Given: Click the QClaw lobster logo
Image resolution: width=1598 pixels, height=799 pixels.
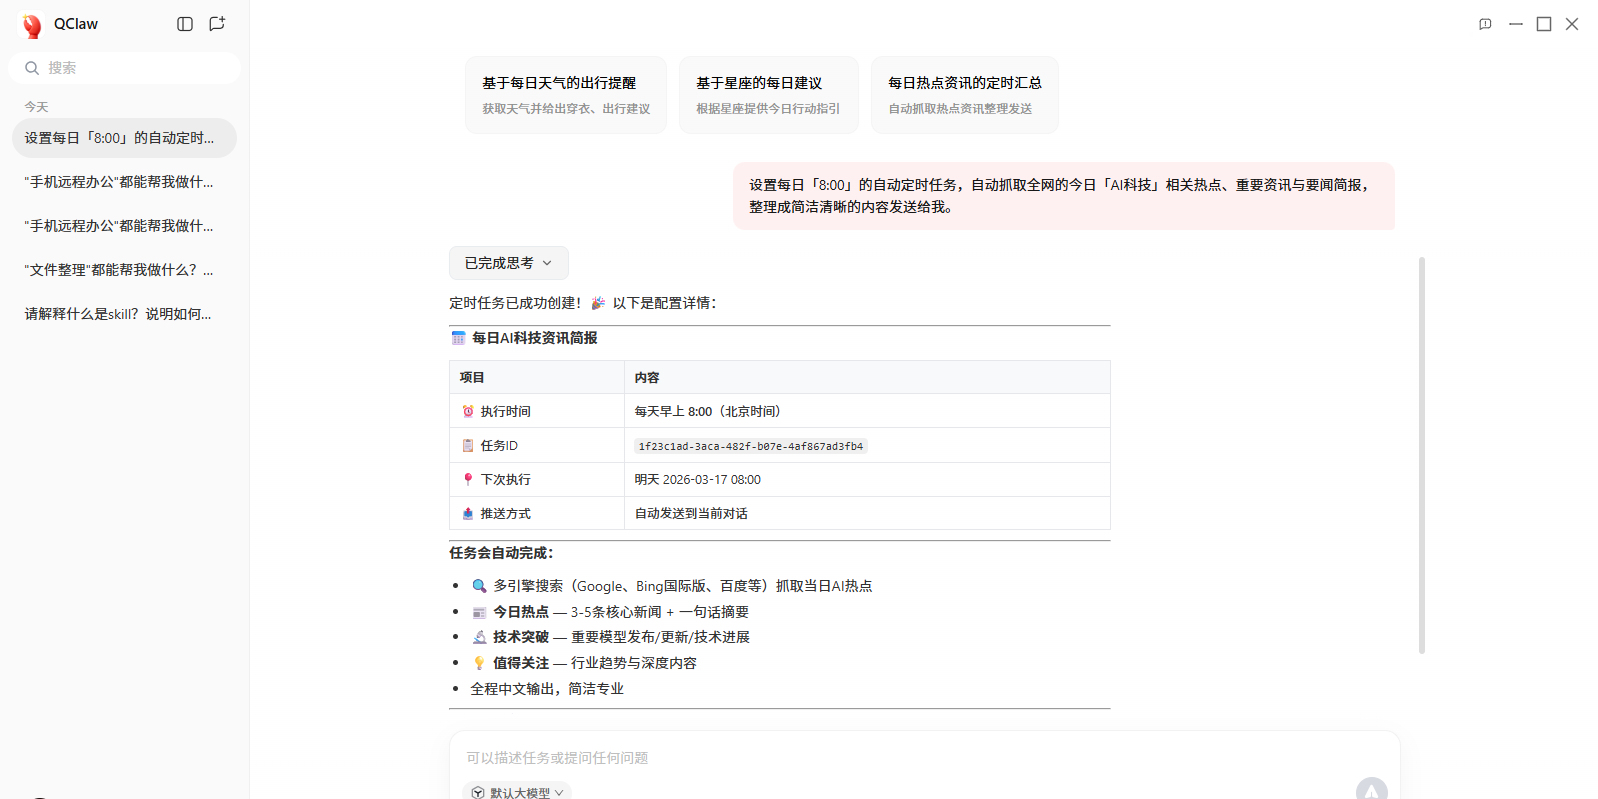Looking at the screenshot, I should 32,25.
